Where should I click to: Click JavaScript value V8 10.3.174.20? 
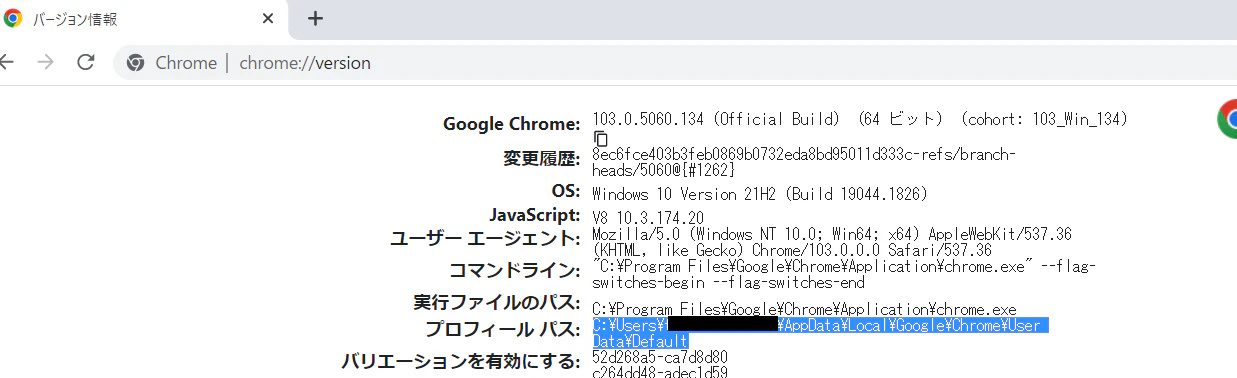pos(648,217)
